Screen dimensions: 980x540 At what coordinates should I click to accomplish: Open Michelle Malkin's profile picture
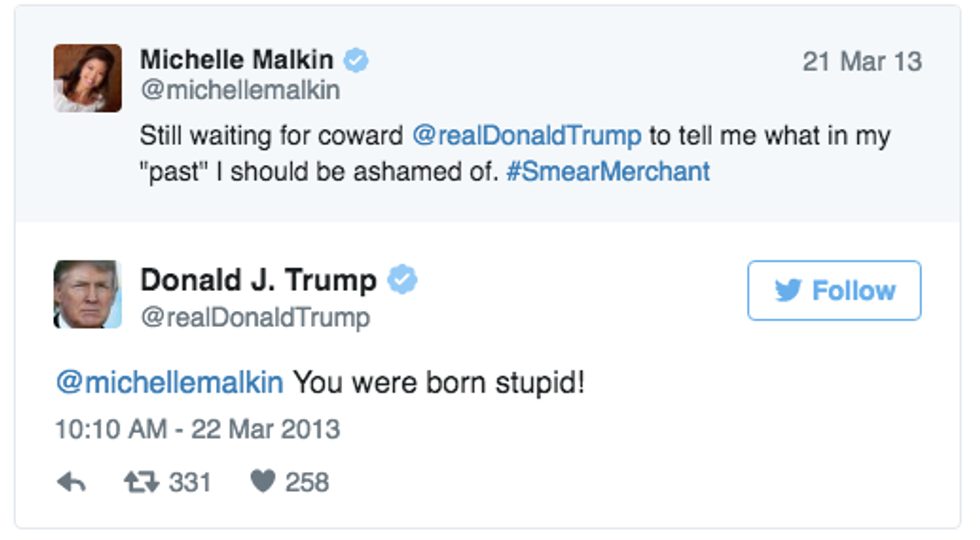click(x=88, y=78)
